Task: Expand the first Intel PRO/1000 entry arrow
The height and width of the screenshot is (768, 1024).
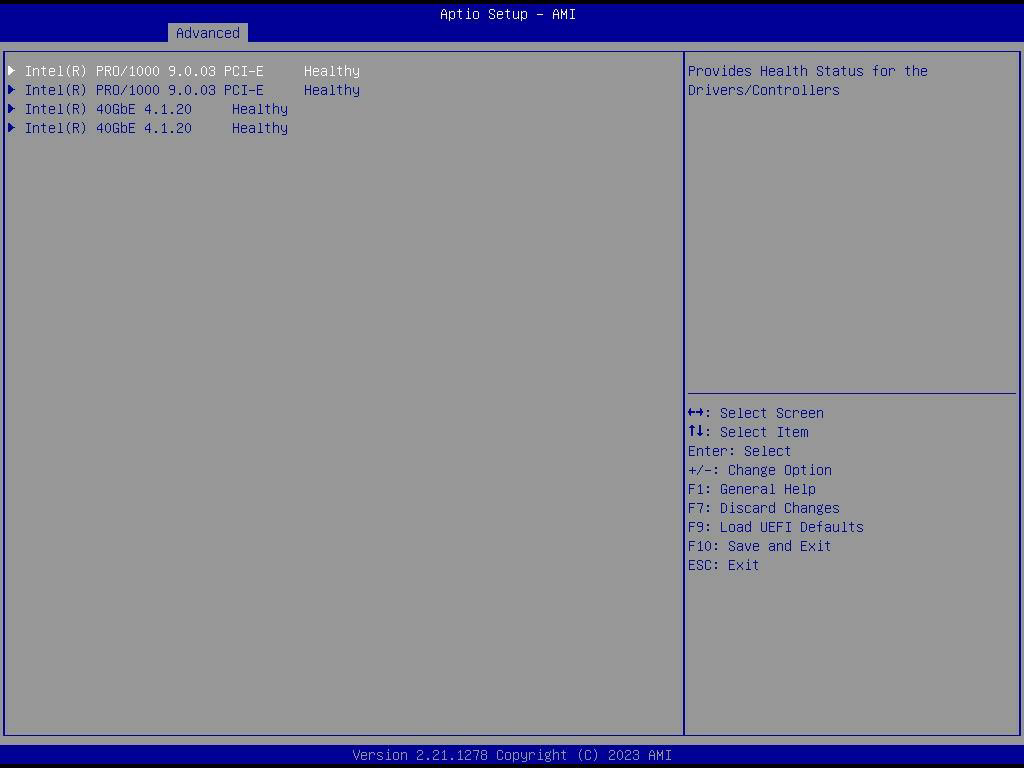Action: click(x=12, y=71)
